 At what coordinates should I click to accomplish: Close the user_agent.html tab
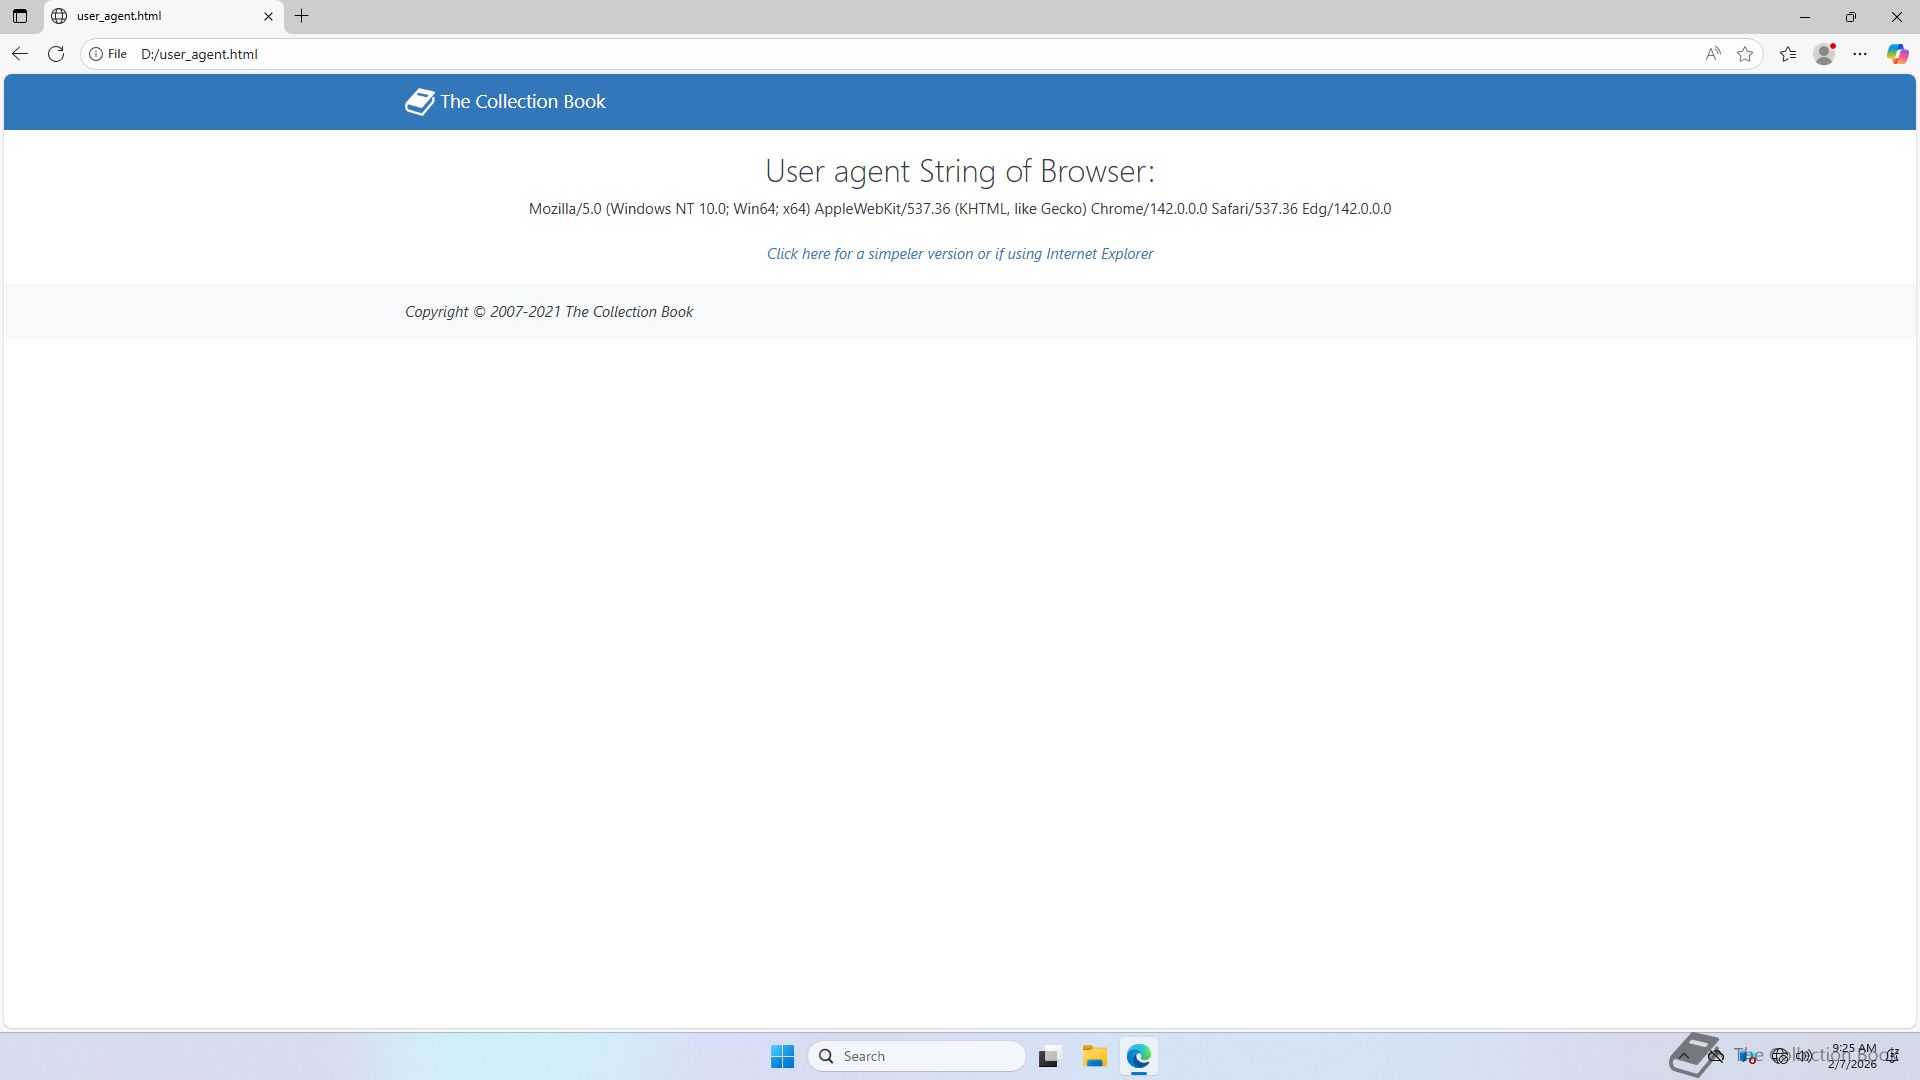[x=268, y=16]
